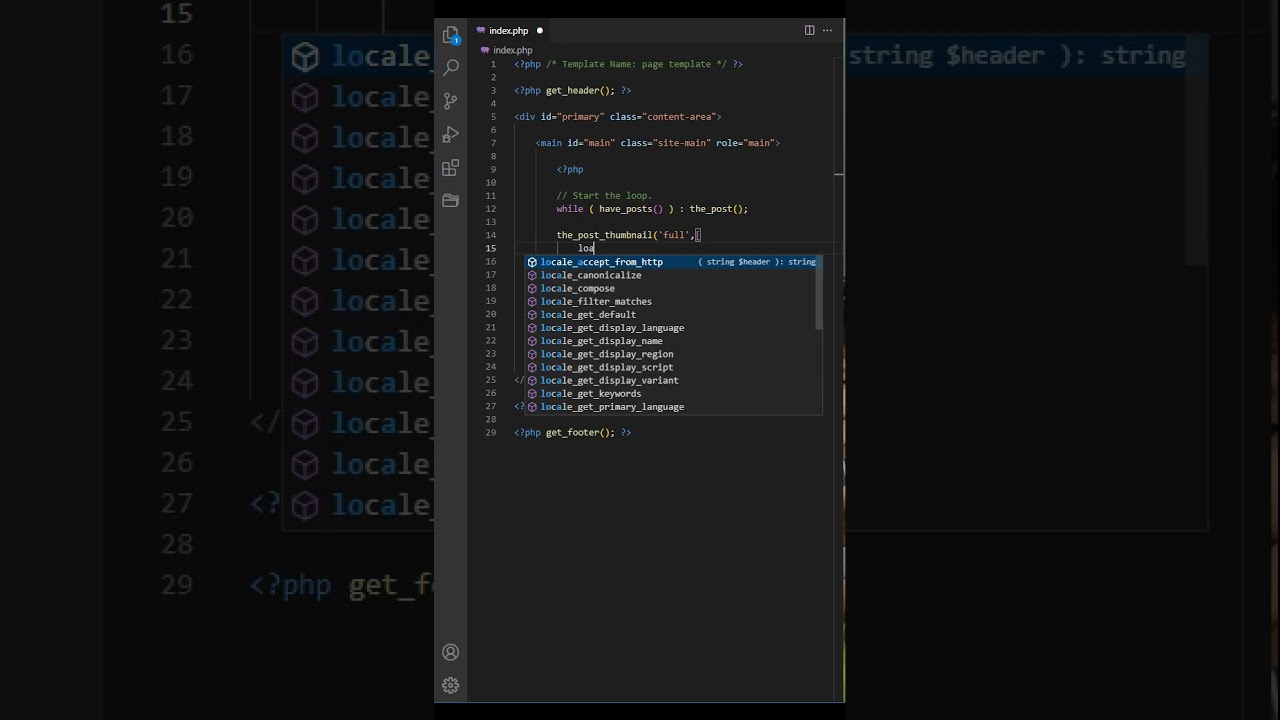Click the while have_posts() line
The height and width of the screenshot is (720, 1280).
[652, 209]
